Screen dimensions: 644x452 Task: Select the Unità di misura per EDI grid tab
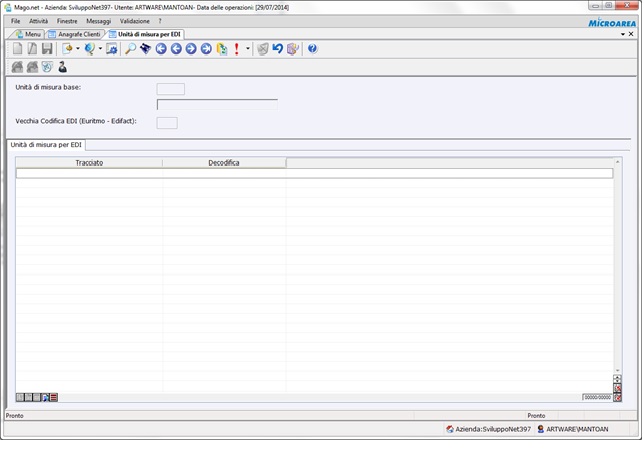(x=46, y=145)
